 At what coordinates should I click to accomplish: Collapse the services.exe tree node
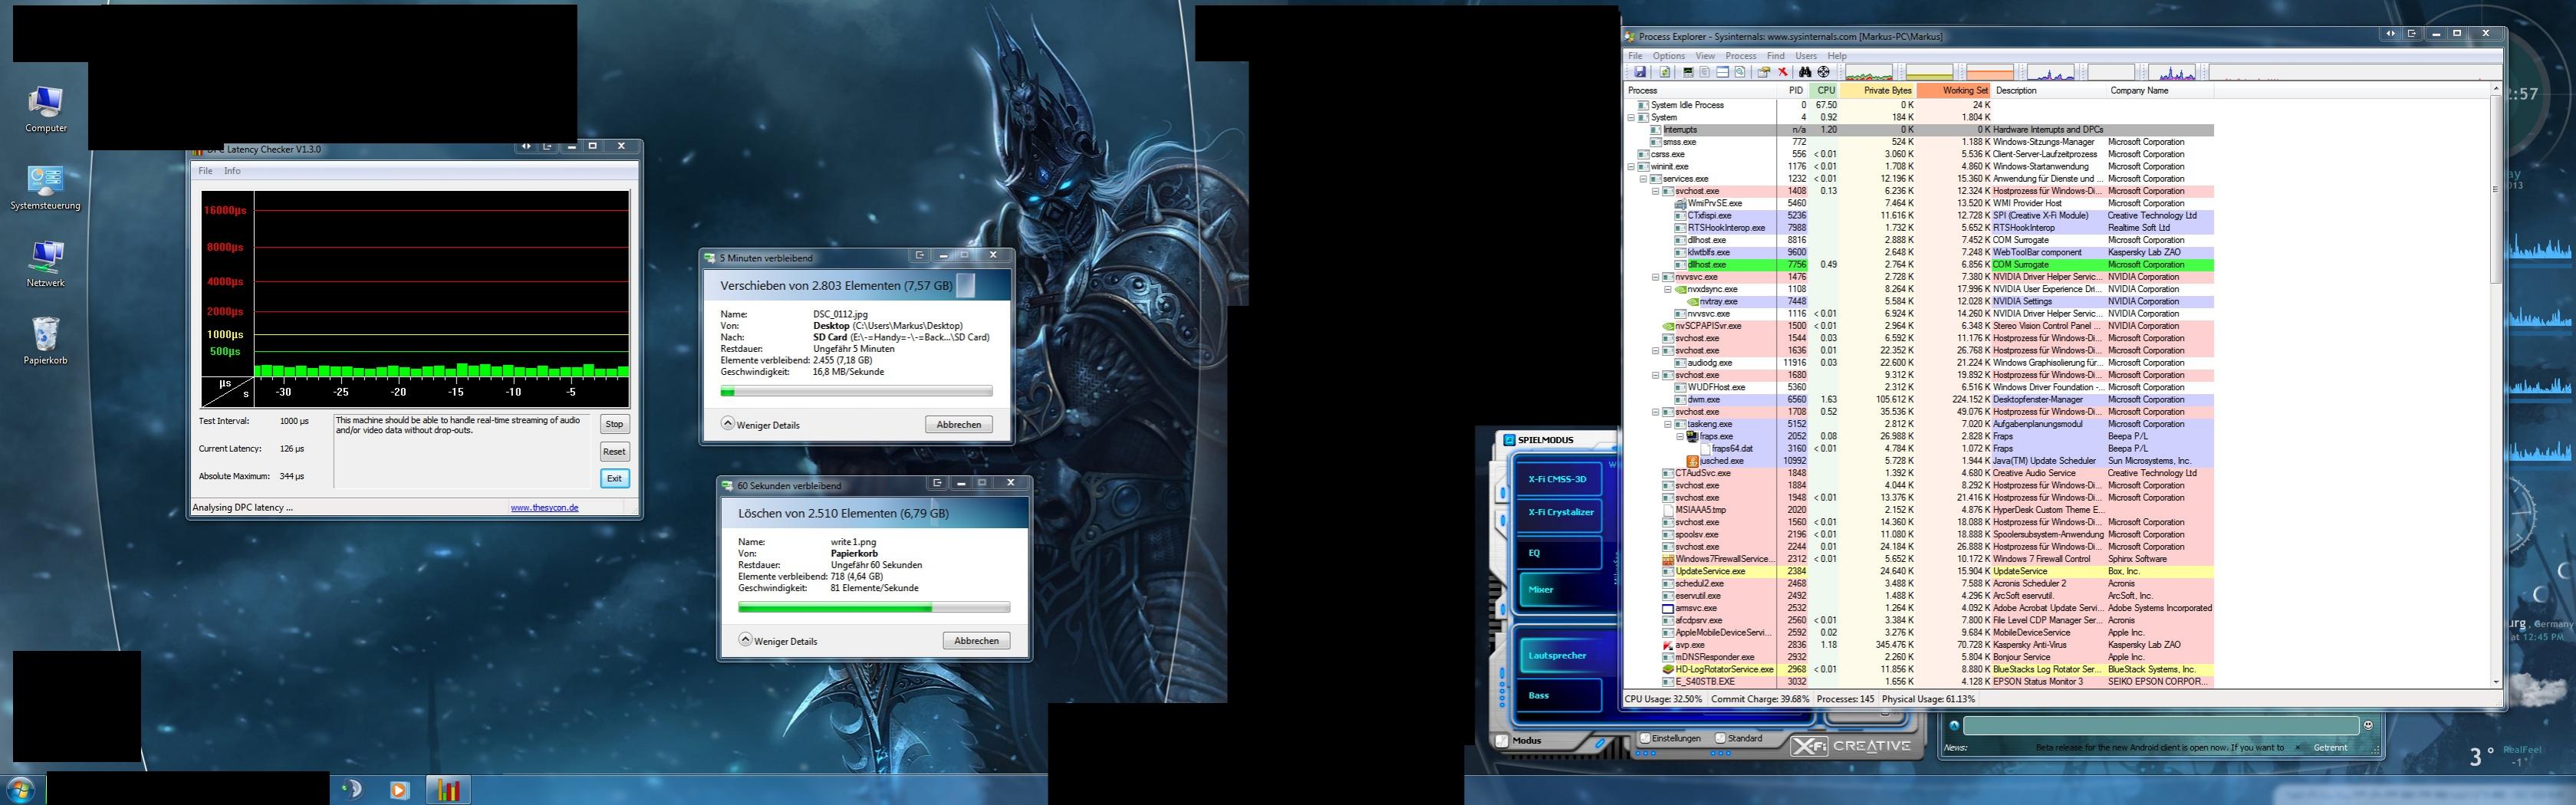click(1643, 179)
